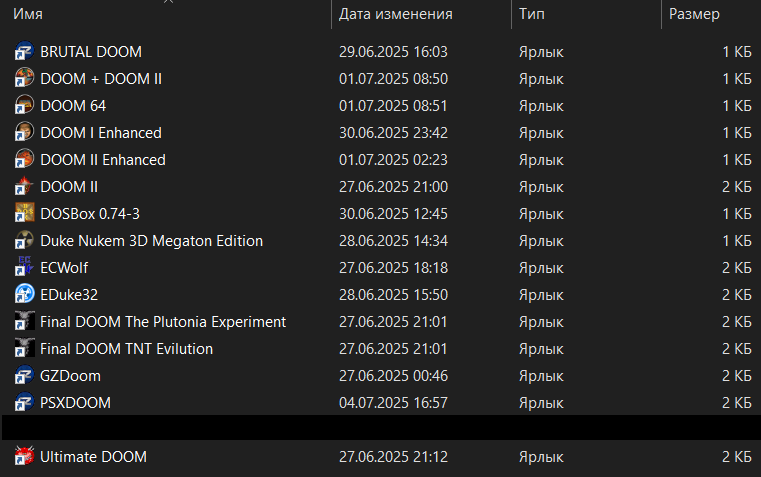The height and width of the screenshot is (477, 761).
Task: Click the Тип column header
Action: [531, 15]
